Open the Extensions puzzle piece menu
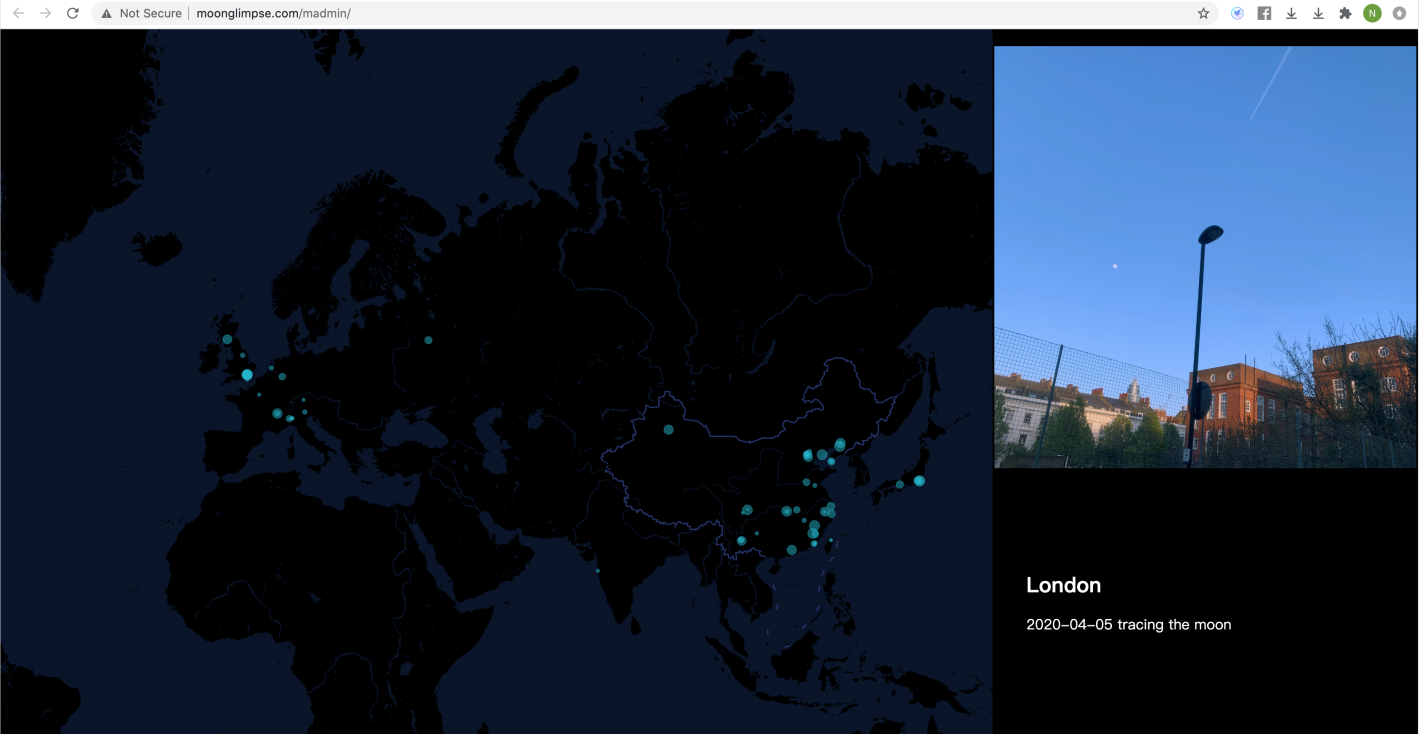 pos(1345,13)
